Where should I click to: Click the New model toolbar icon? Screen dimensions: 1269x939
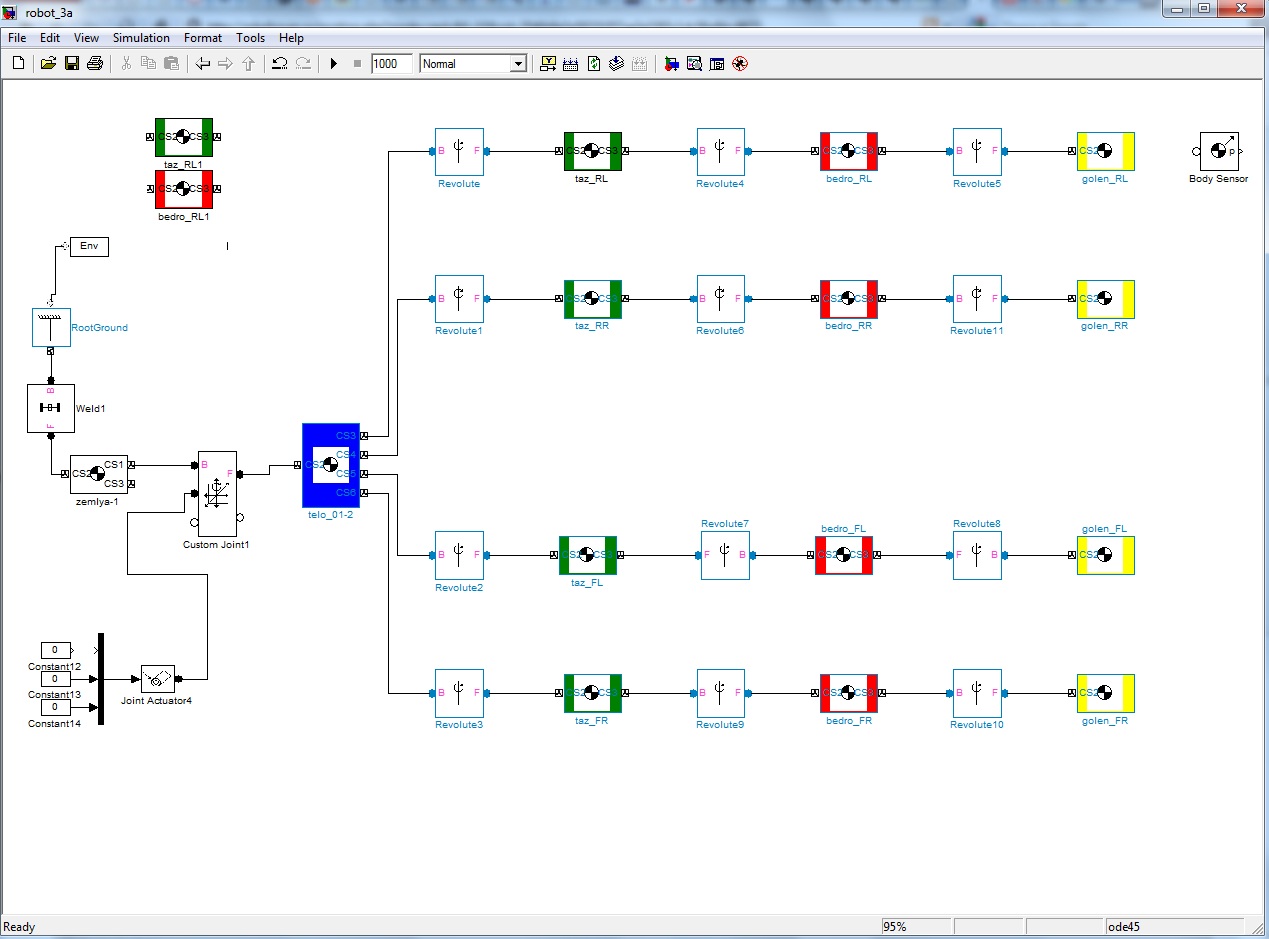point(18,64)
